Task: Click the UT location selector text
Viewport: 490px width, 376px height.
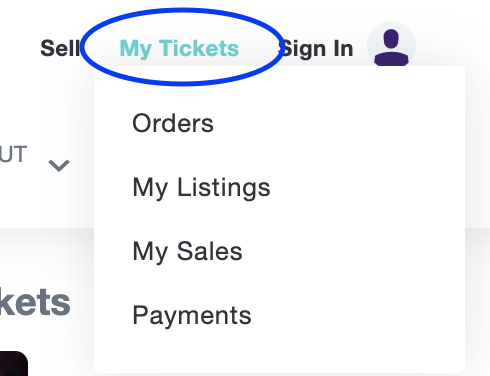Action: click(13, 154)
